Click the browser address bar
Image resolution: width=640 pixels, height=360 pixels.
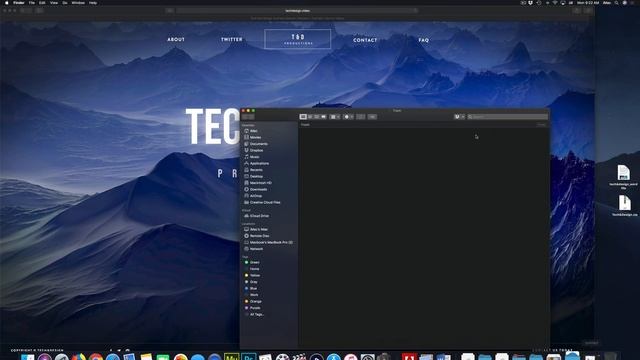pos(297,11)
